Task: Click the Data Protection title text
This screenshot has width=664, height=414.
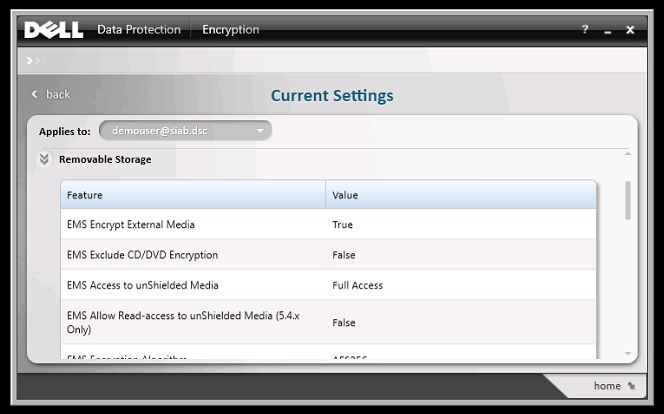Action: click(x=139, y=30)
